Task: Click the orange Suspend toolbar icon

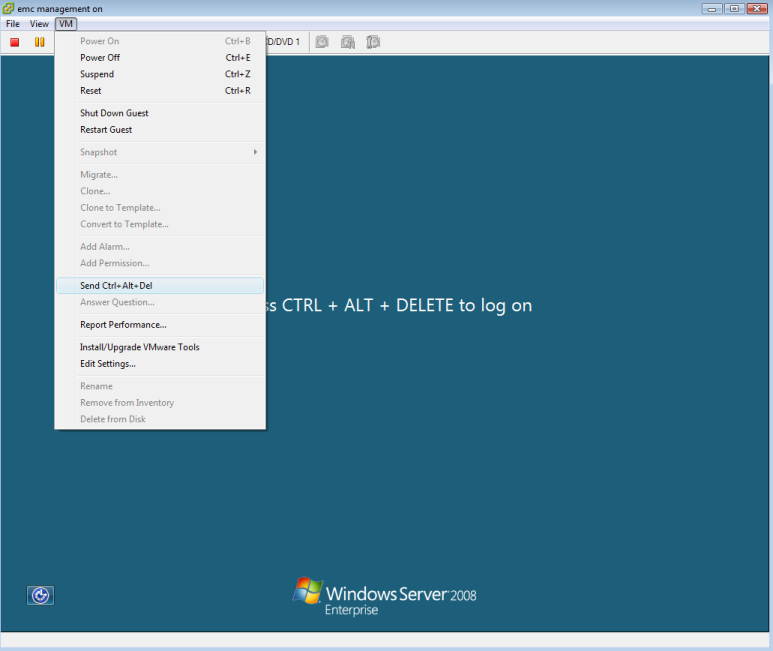Action: click(40, 42)
